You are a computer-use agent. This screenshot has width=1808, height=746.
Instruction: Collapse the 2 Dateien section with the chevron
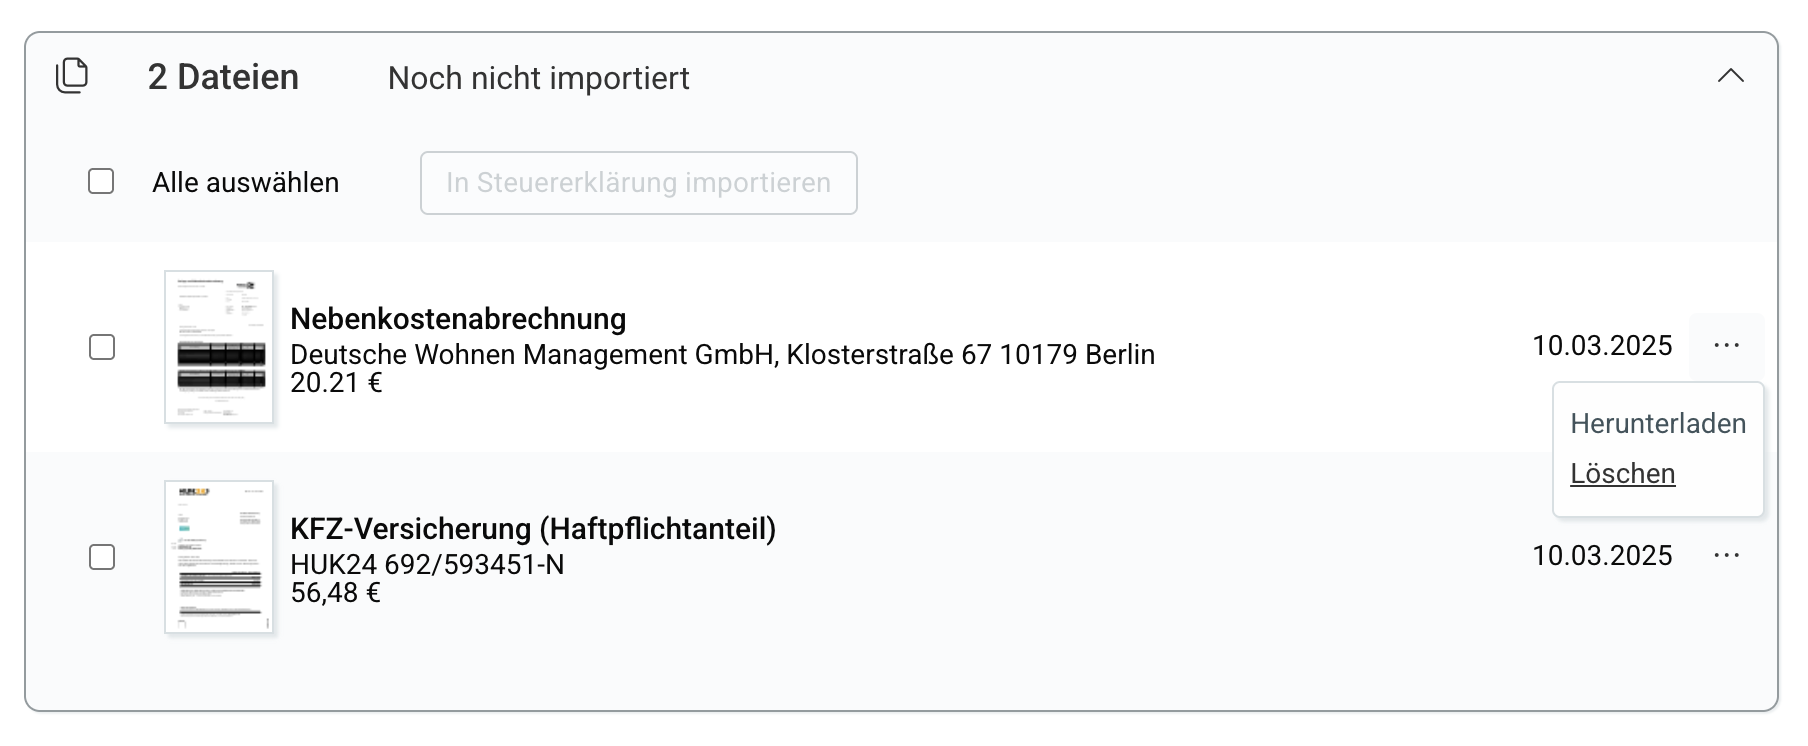[x=1730, y=76]
